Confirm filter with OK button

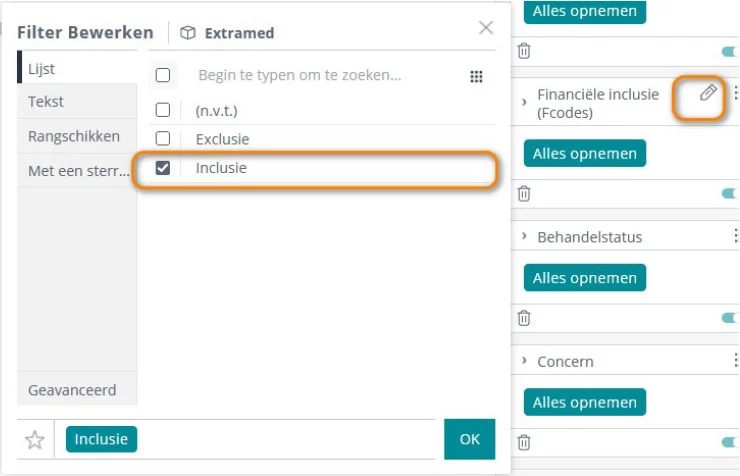(470, 439)
